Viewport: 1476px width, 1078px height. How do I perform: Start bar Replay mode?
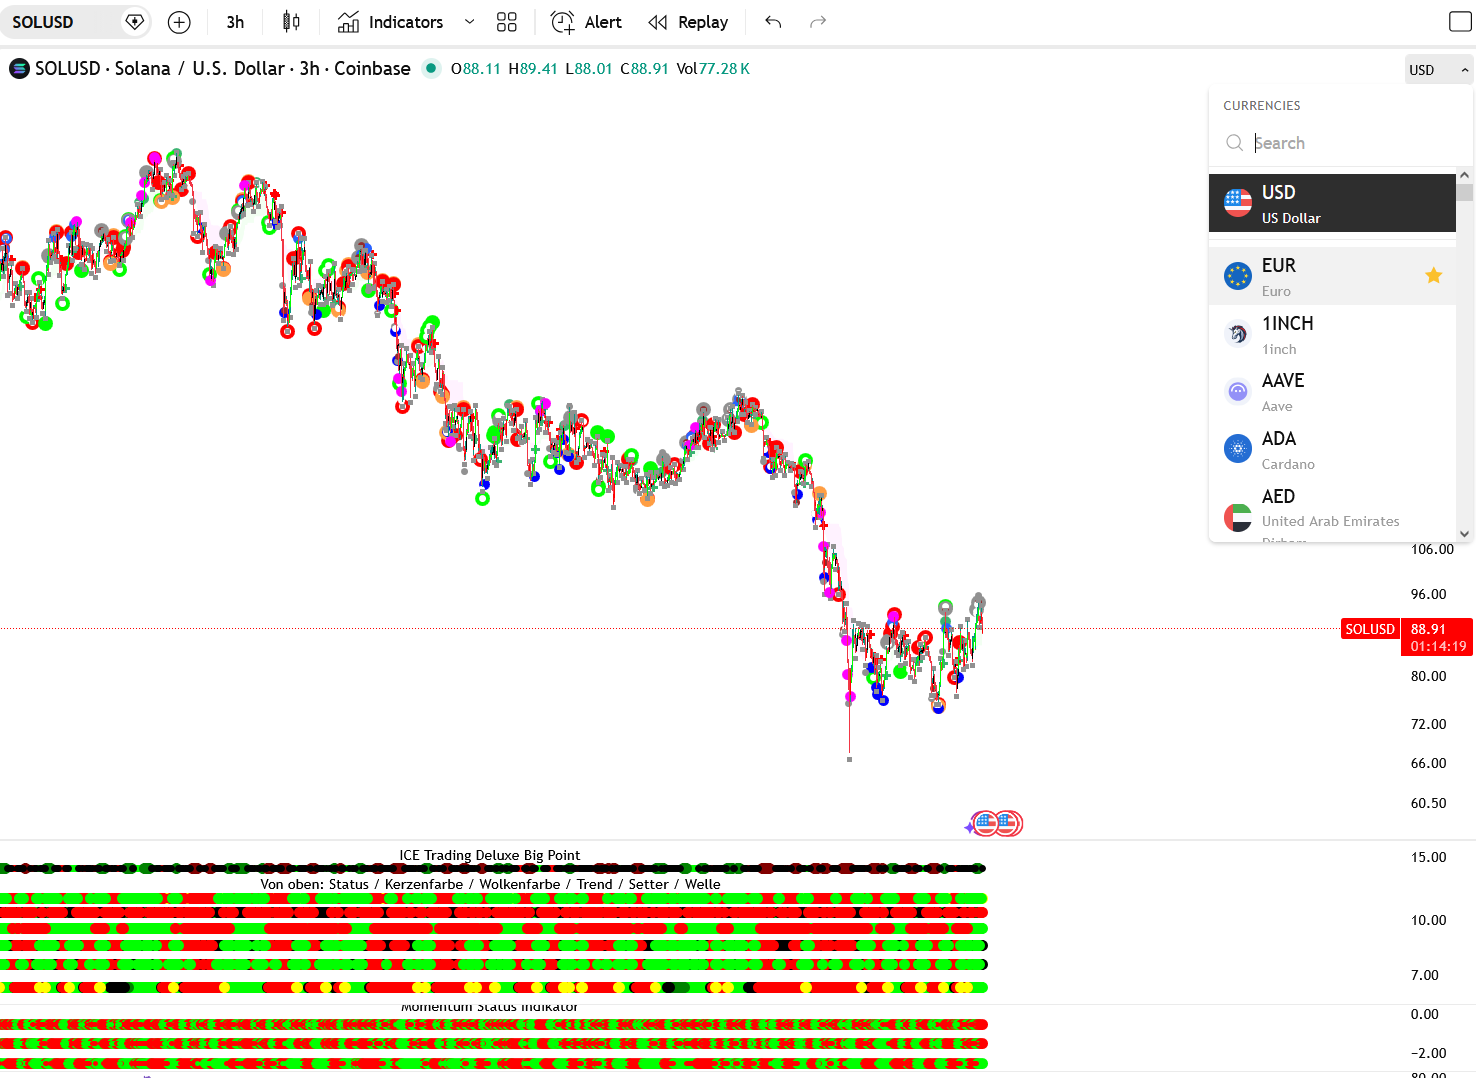point(688,22)
